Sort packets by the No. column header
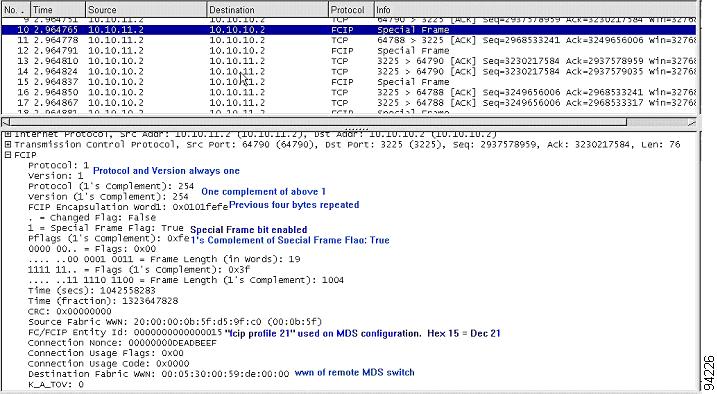The height and width of the screenshot is (394, 717). [x=16, y=10]
